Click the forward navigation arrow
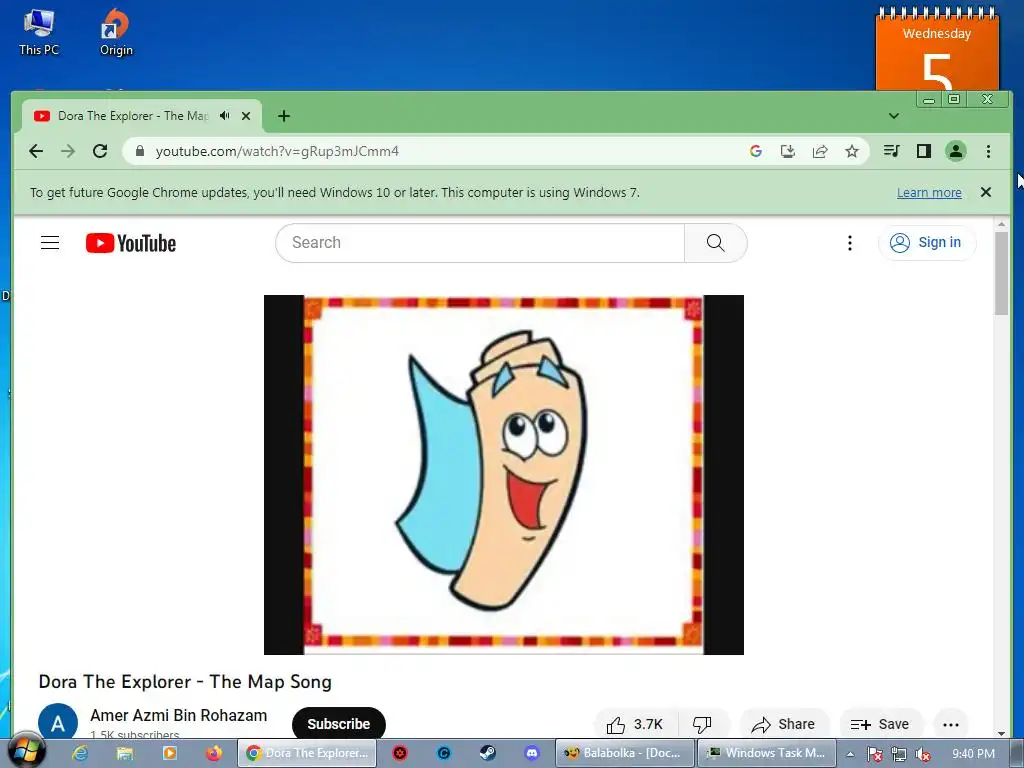Screen dimensions: 1024x768 (68, 152)
